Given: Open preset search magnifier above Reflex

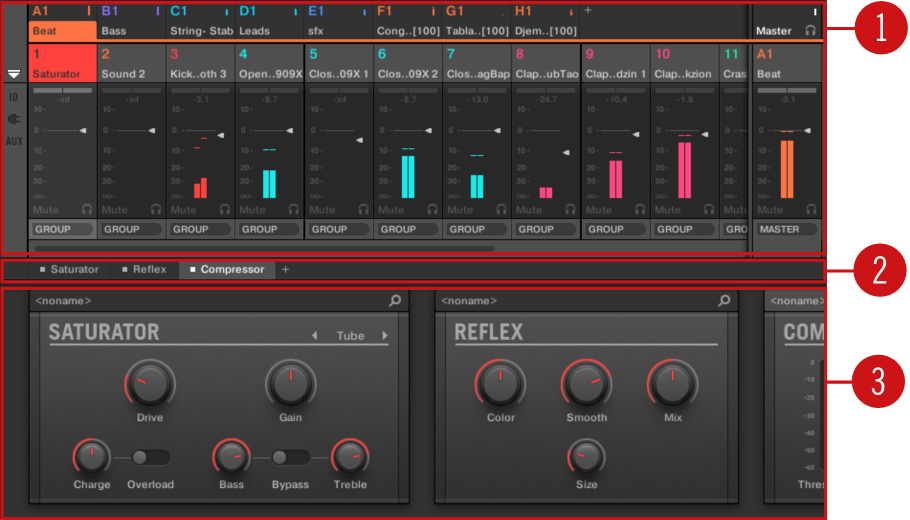Looking at the screenshot, I should [724, 300].
